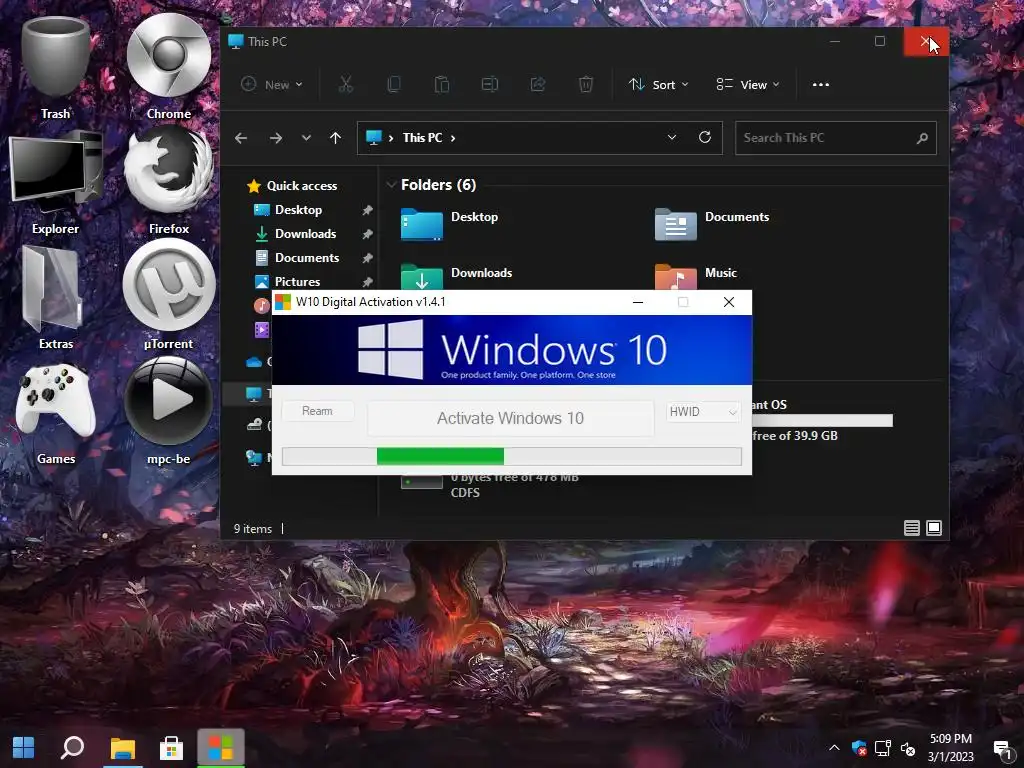Expand recent locations chevron
1024x768 pixels.
(x=306, y=138)
